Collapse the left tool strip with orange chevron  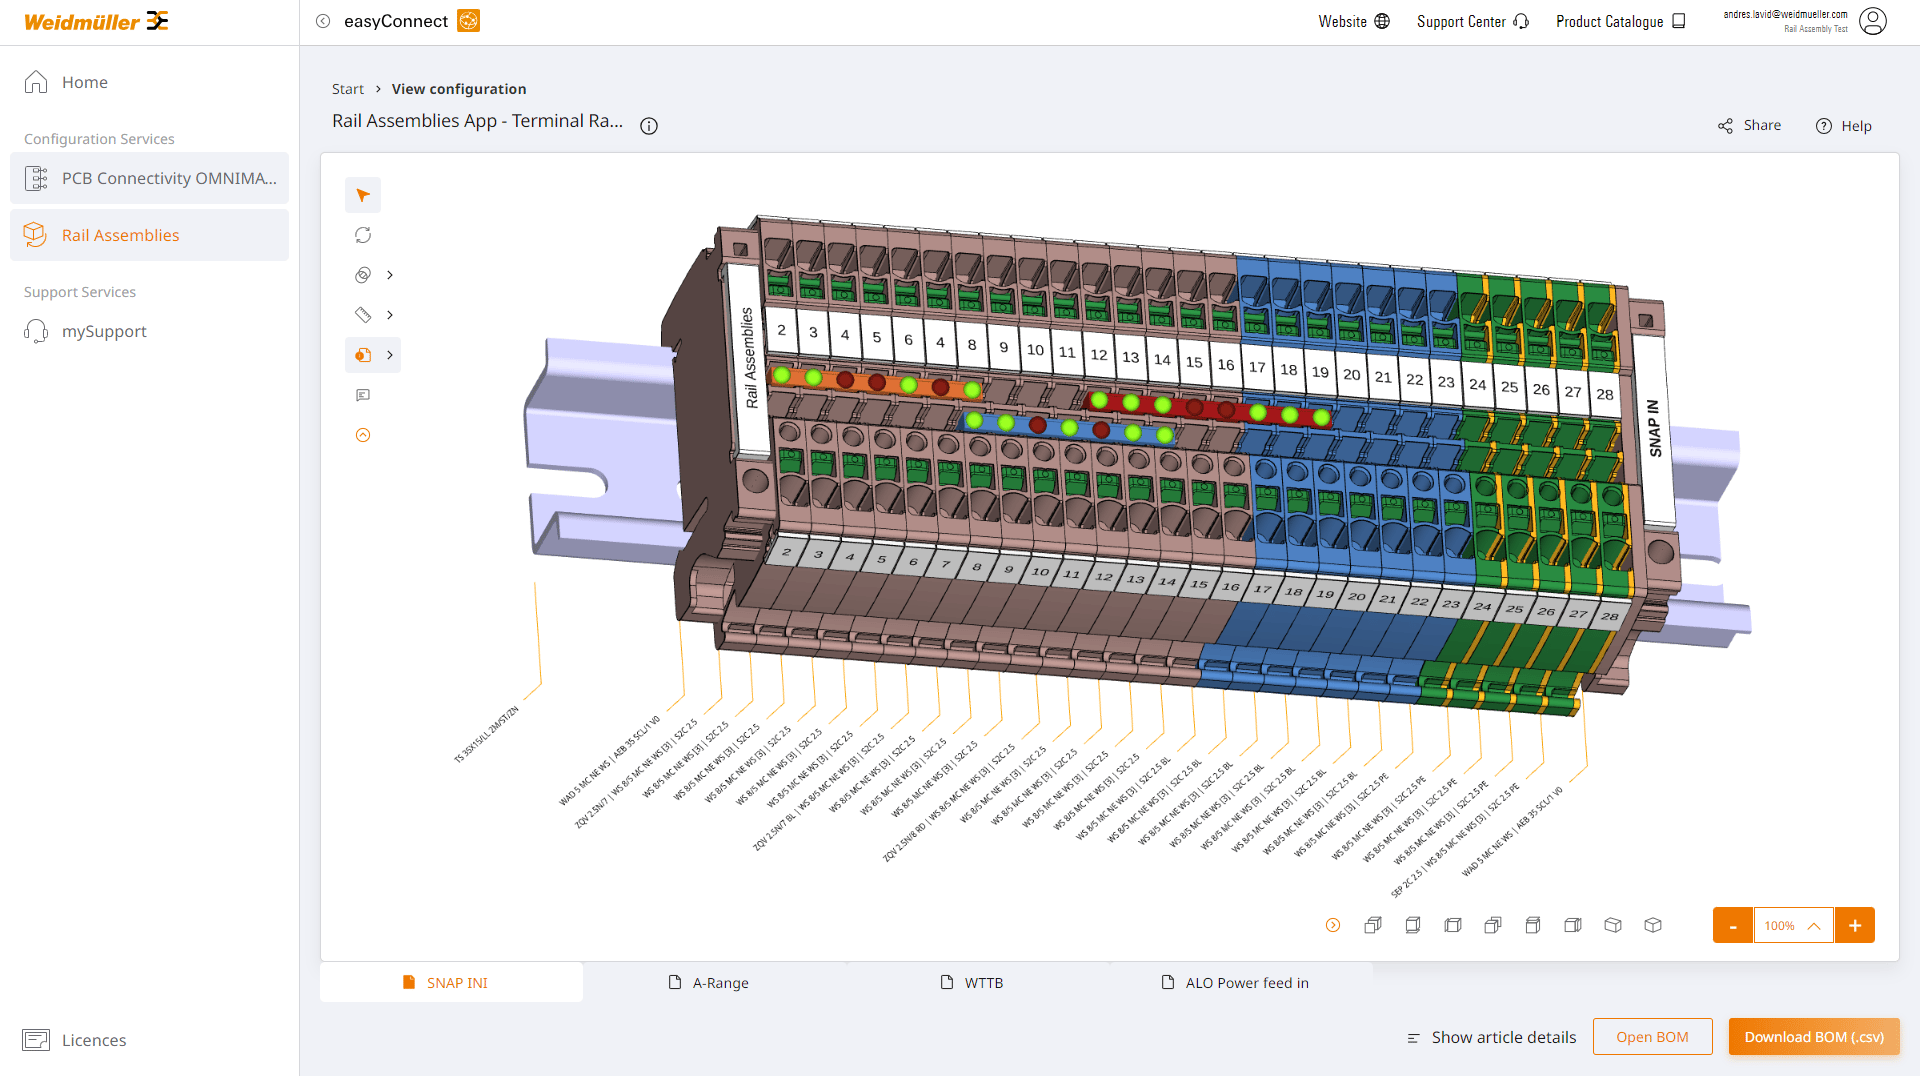[363, 435]
